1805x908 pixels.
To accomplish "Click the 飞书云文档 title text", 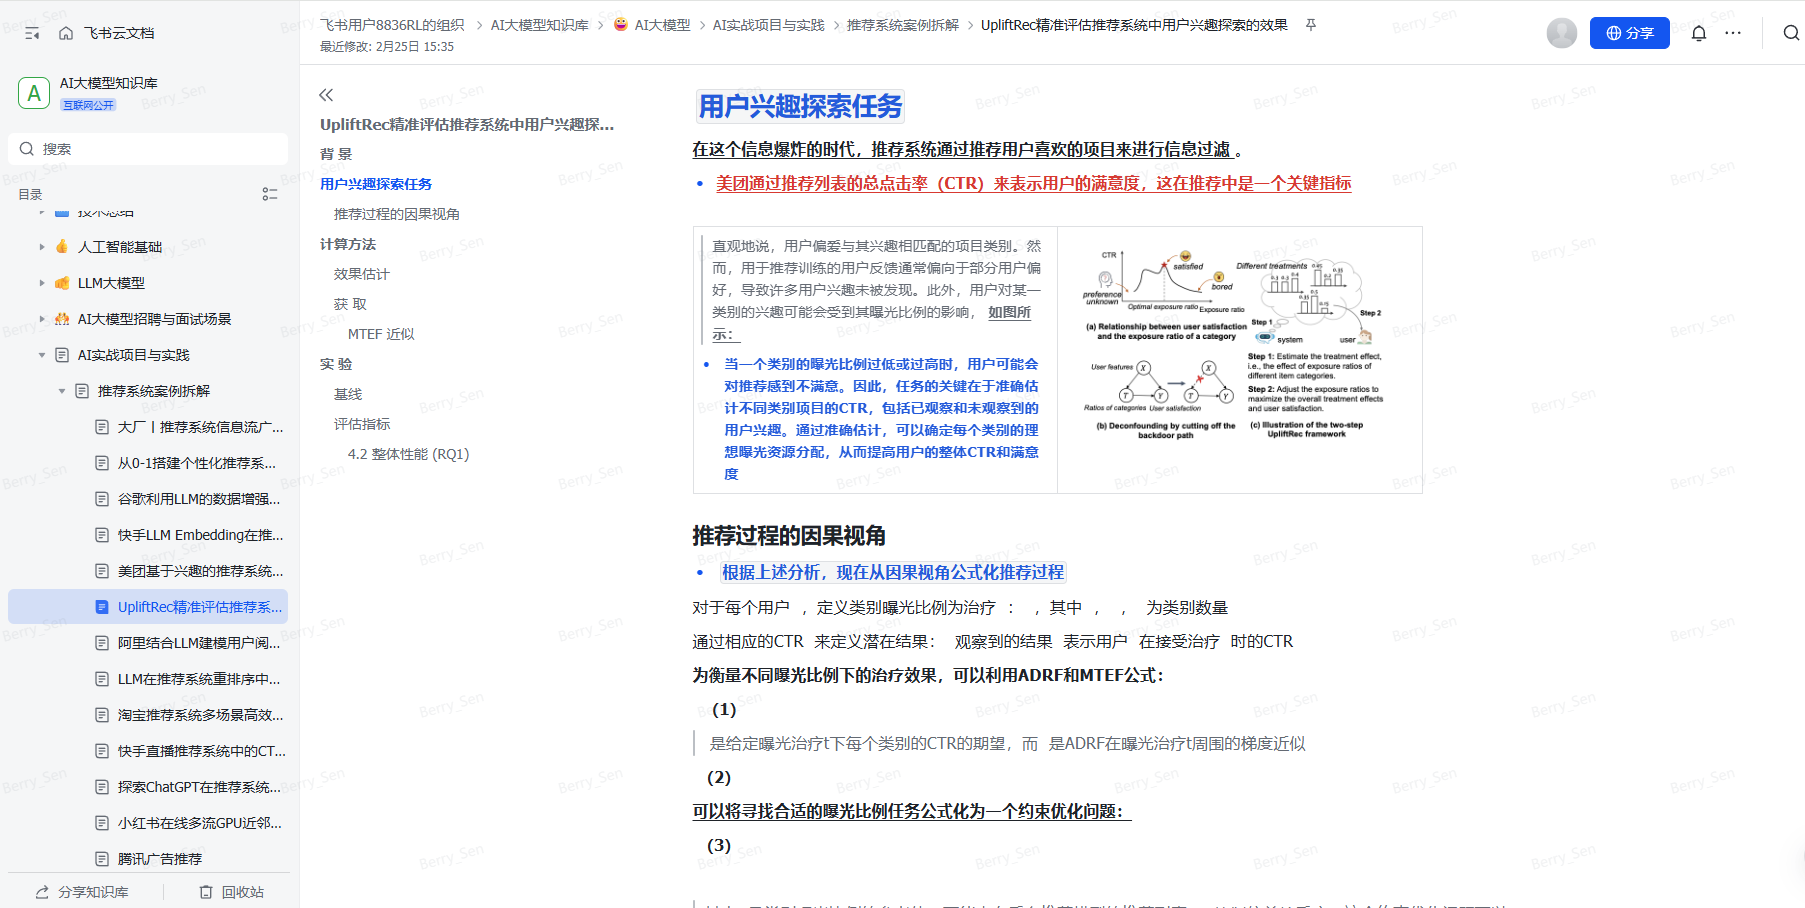I will pos(119,33).
